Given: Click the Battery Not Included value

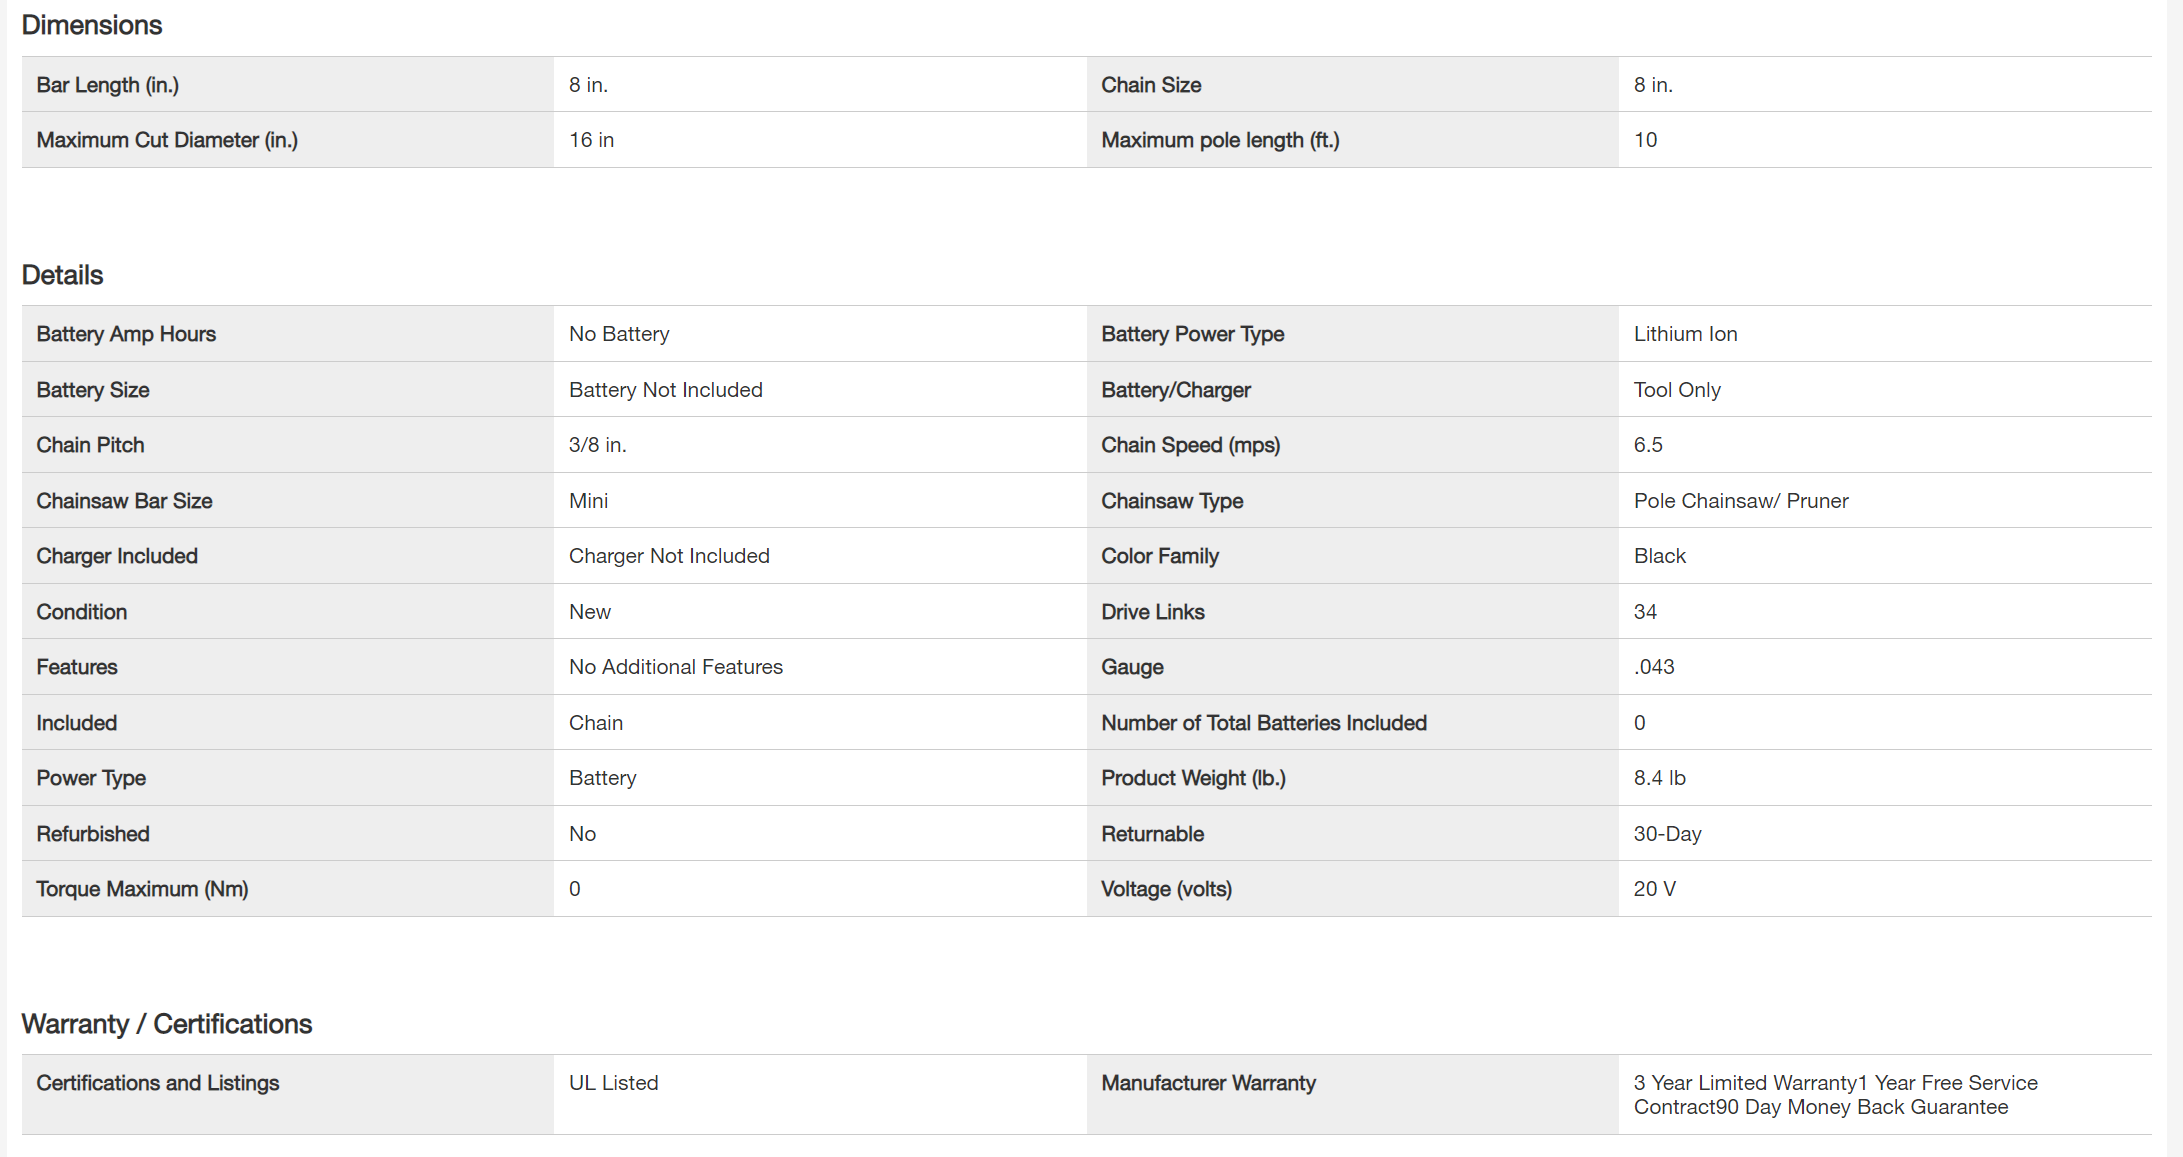Looking at the screenshot, I should pos(666,390).
